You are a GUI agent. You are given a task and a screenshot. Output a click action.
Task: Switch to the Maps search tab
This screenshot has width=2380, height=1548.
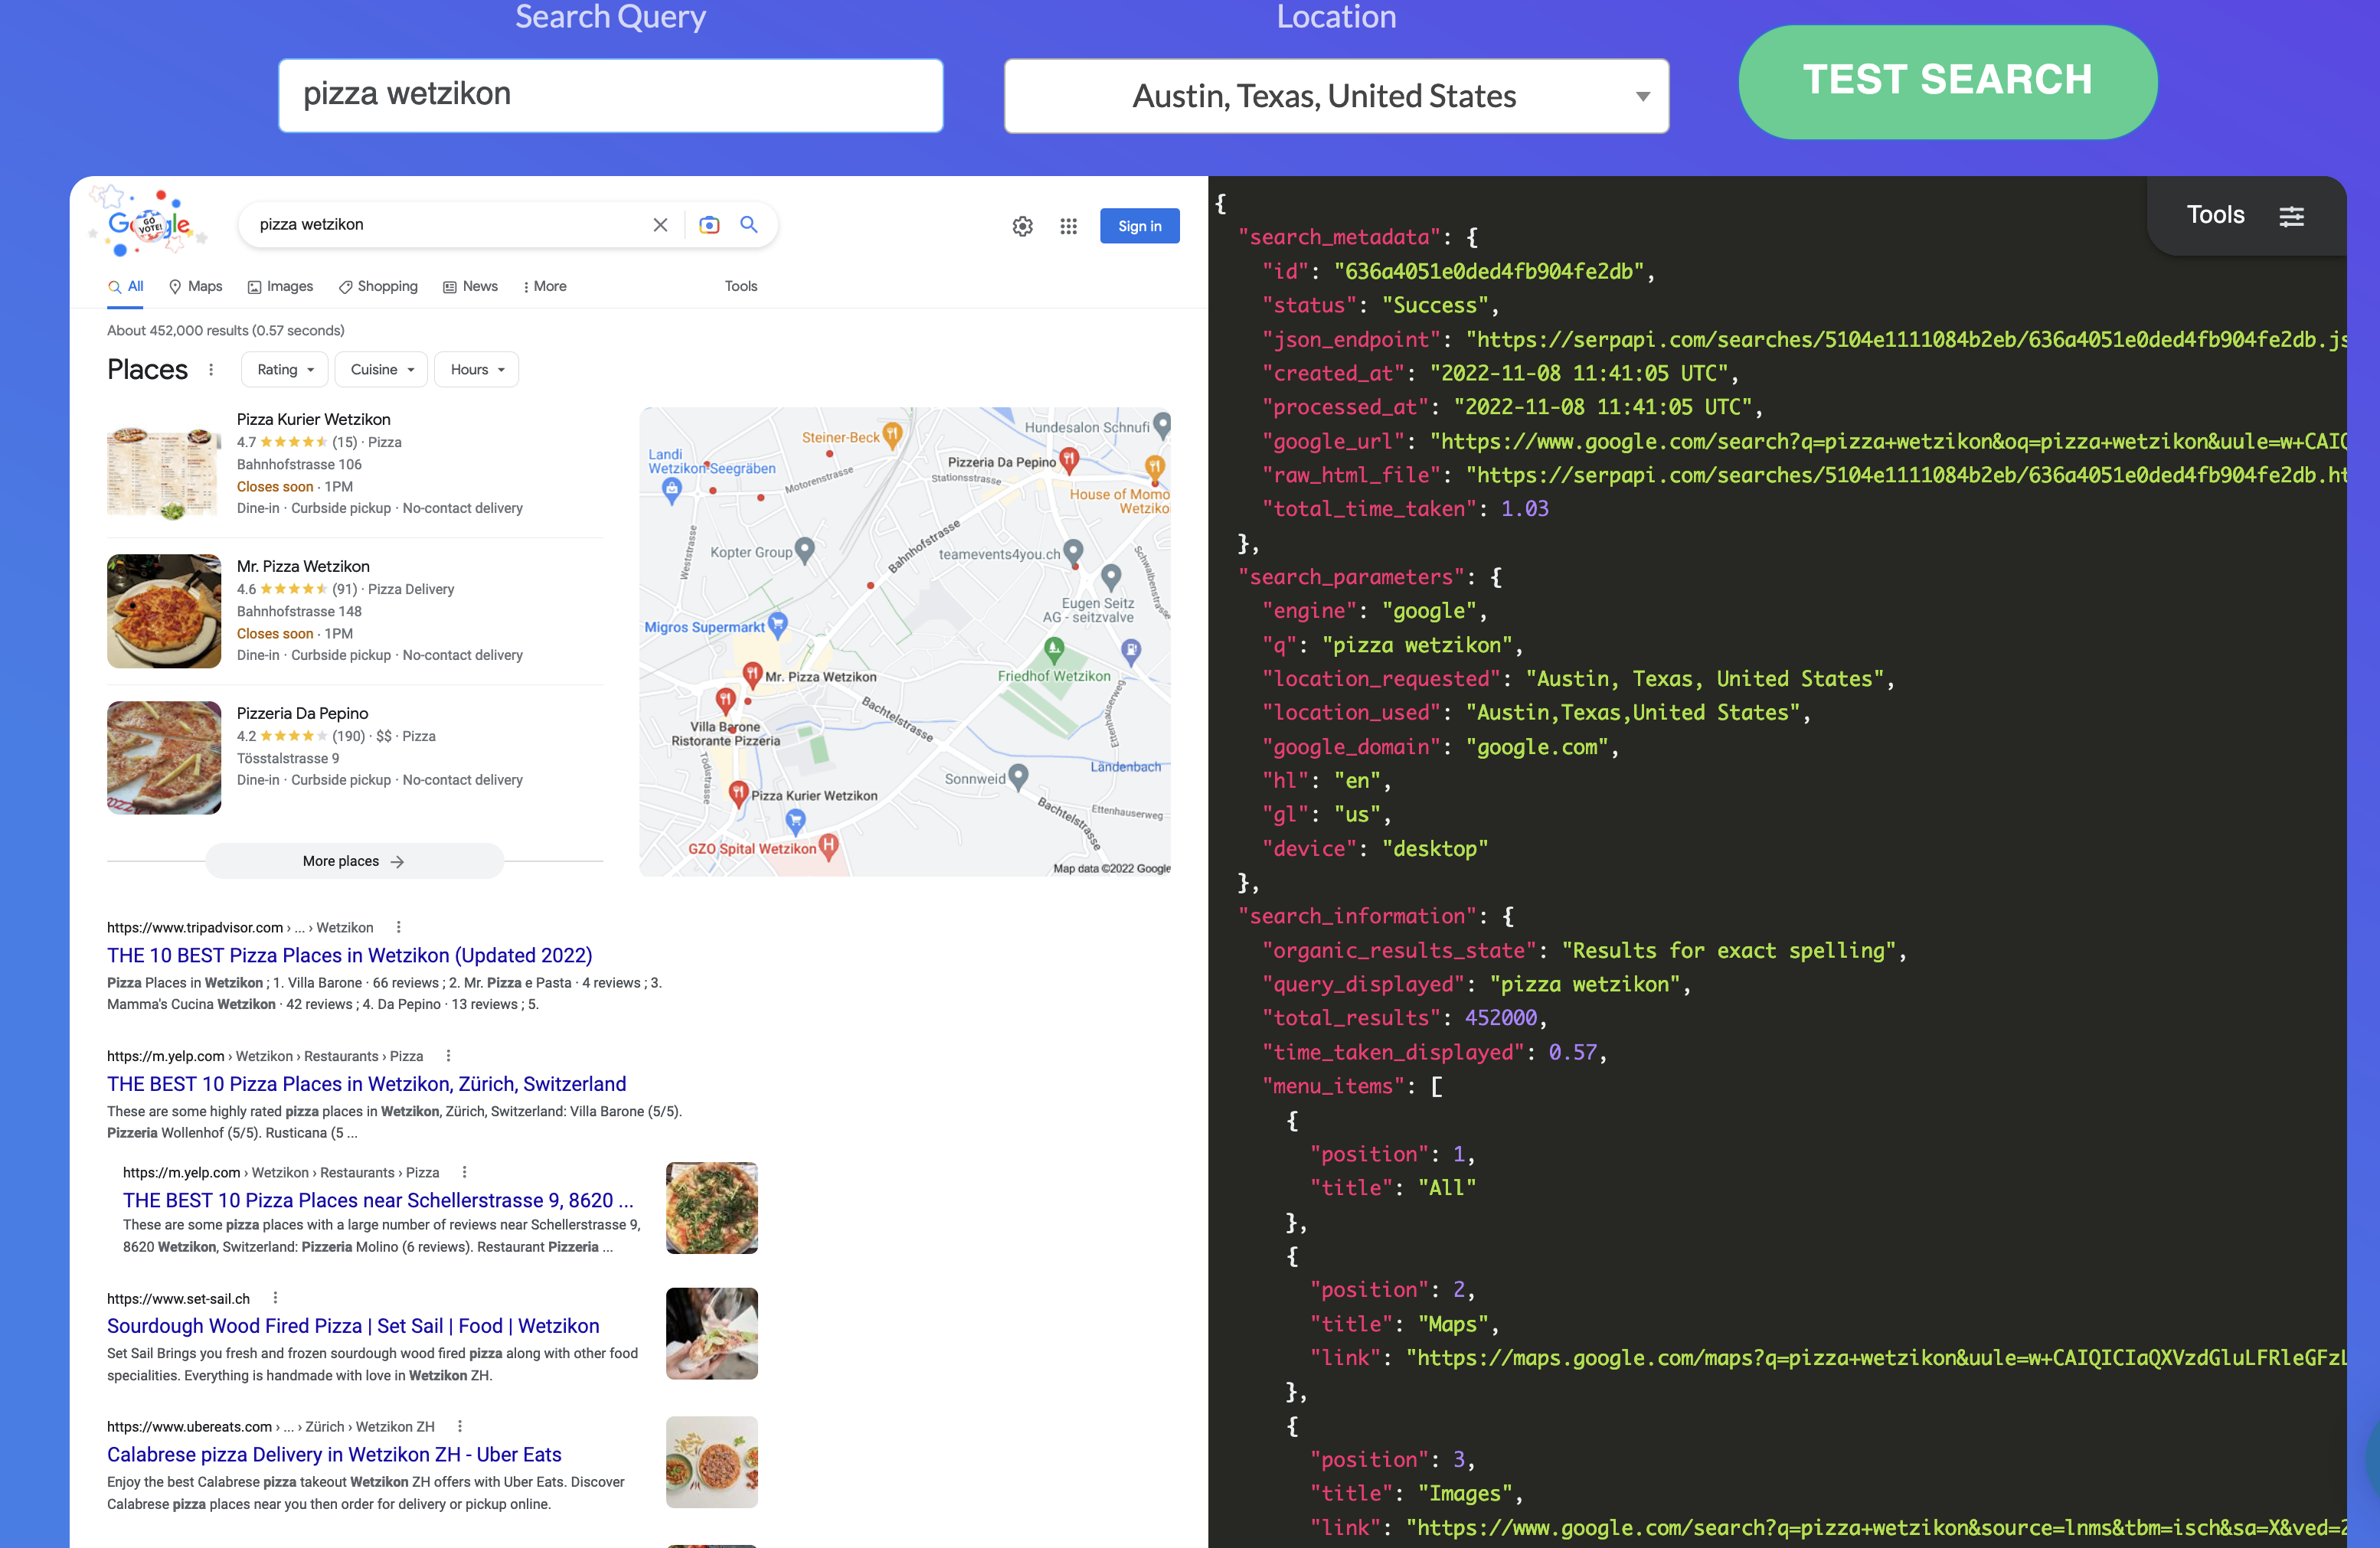tap(195, 286)
